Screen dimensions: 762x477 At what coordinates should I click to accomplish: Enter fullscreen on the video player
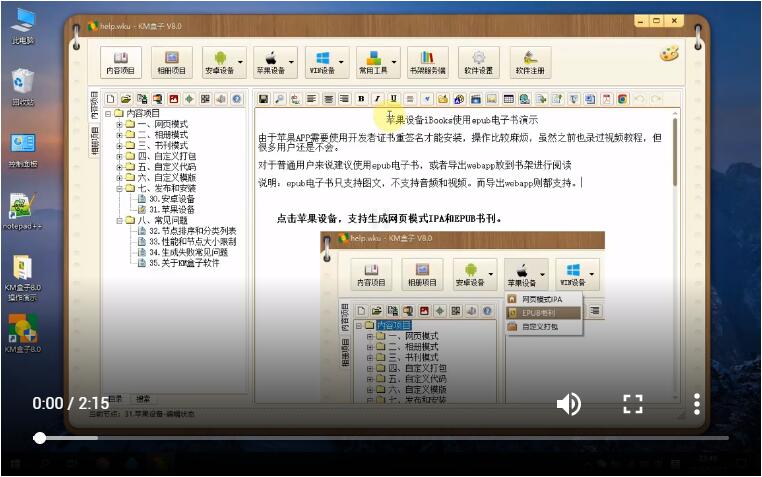pos(632,404)
